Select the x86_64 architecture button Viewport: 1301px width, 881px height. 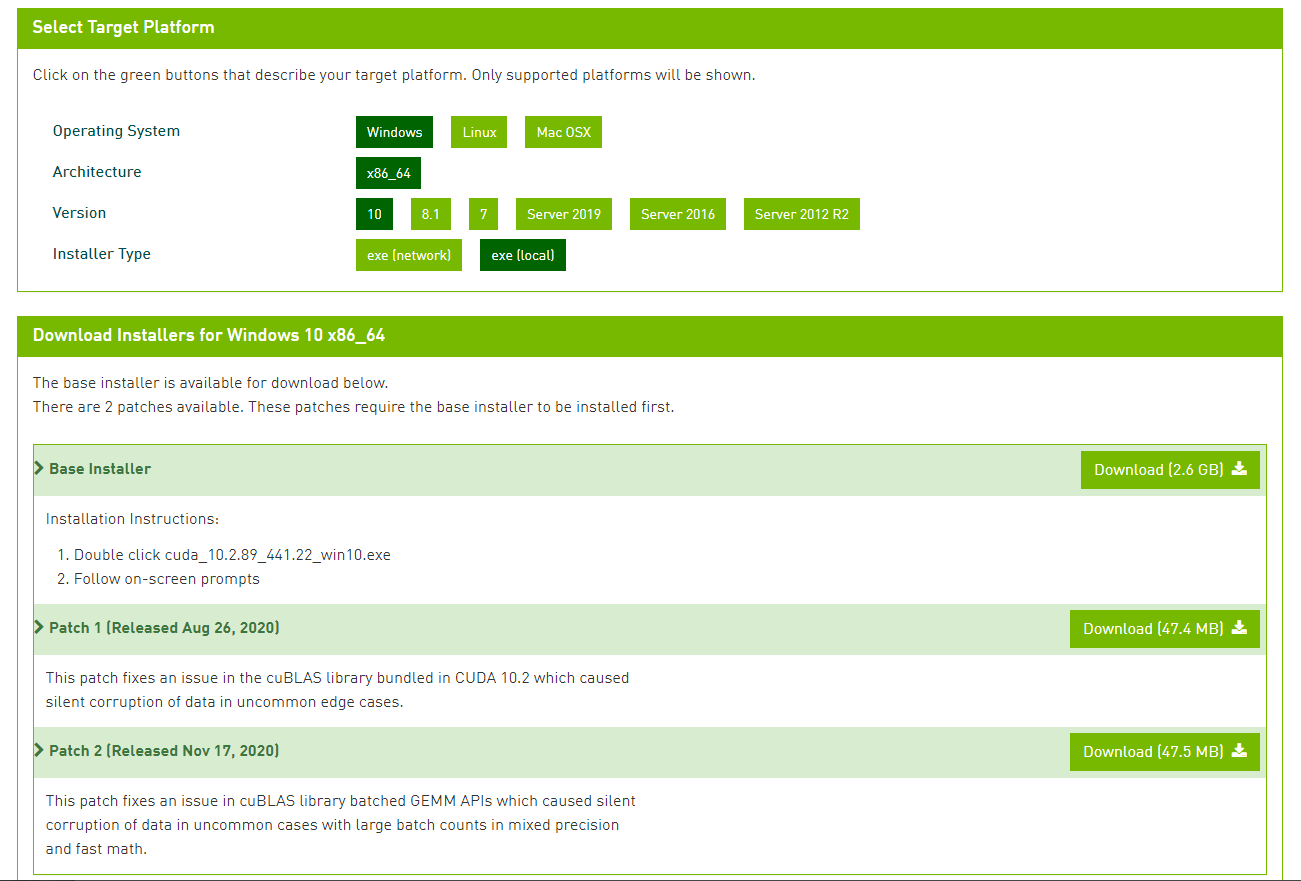tap(388, 173)
